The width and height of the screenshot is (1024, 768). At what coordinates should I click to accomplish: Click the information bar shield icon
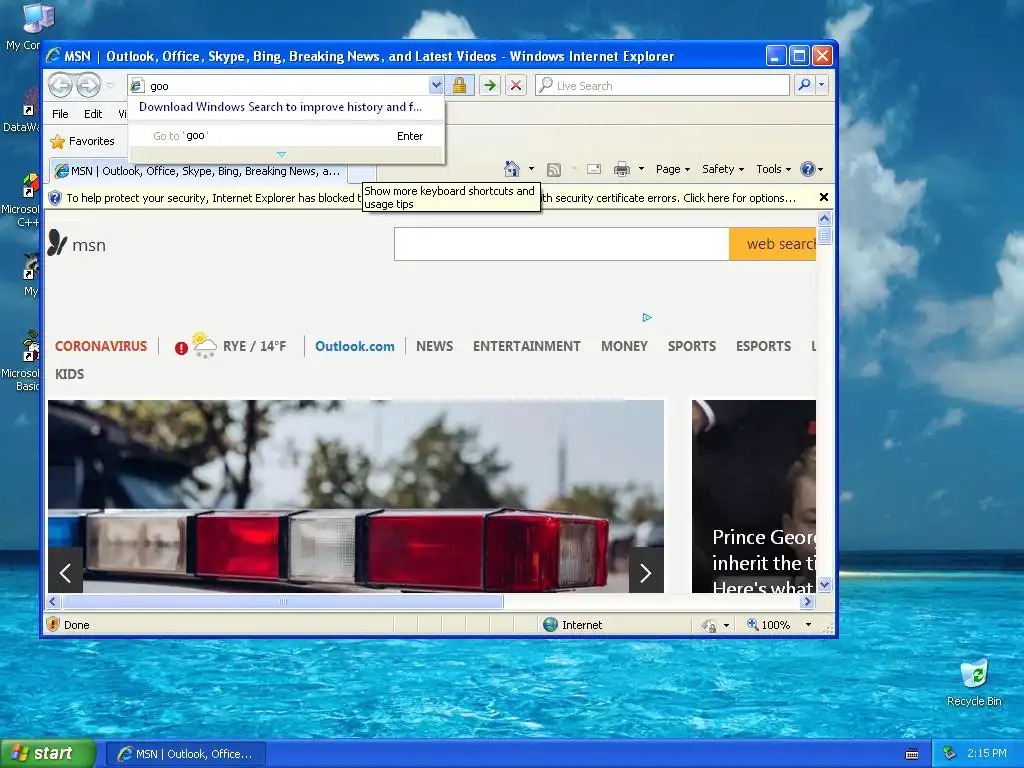(56, 198)
